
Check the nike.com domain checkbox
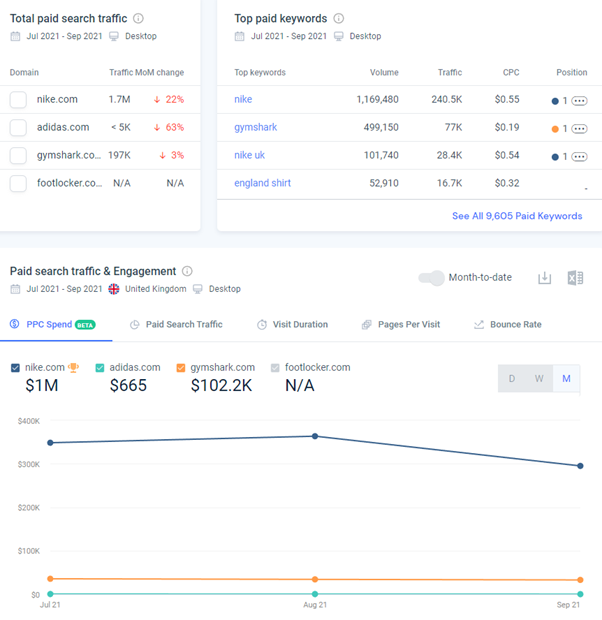click(x=18, y=100)
